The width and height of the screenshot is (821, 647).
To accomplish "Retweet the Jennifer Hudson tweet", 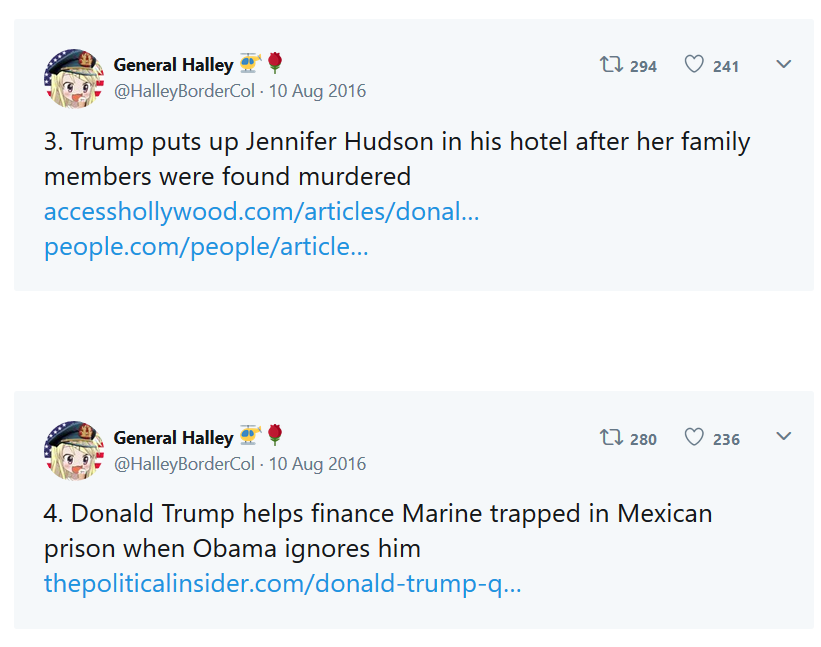I will point(611,65).
